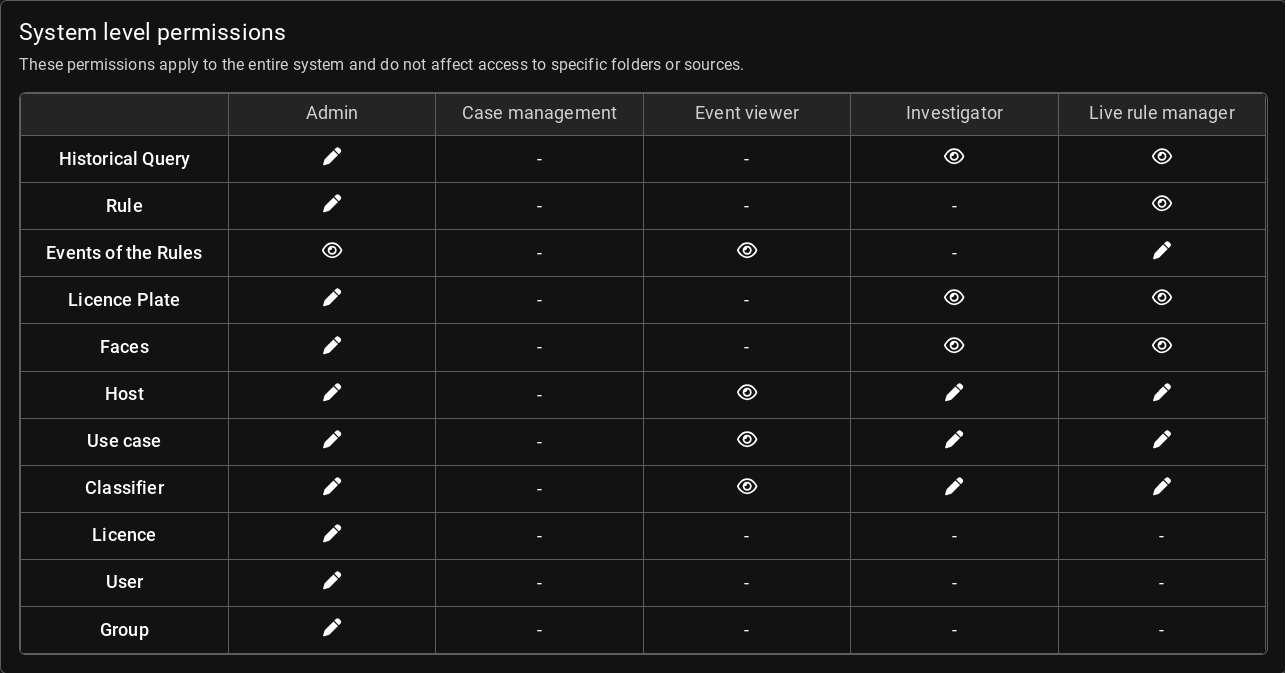Select the Case management column header

click(x=539, y=114)
